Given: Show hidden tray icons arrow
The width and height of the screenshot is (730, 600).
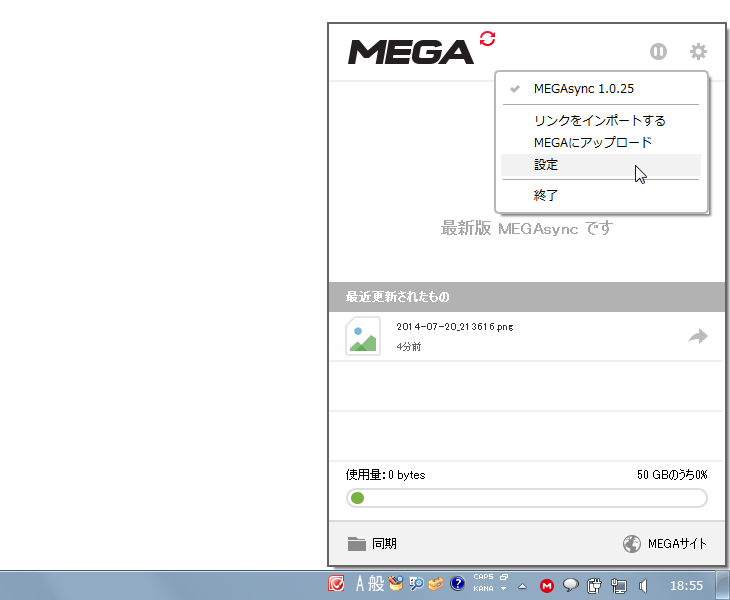Looking at the screenshot, I should [x=522, y=586].
